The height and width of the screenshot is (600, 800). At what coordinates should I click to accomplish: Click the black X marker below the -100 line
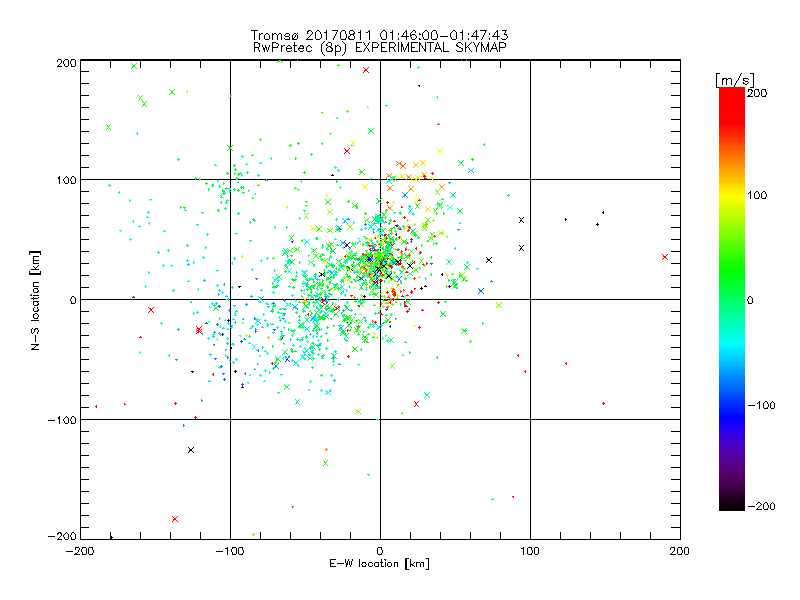click(191, 450)
